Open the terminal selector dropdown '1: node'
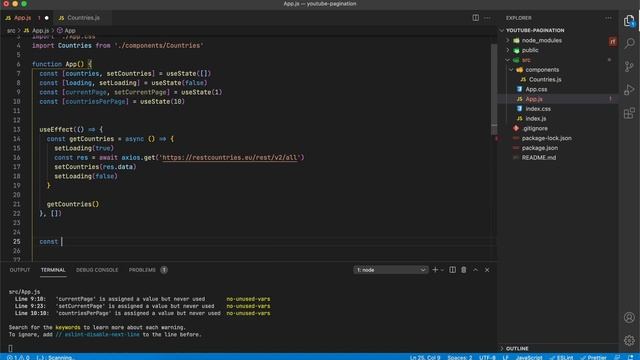 coord(391,270)
